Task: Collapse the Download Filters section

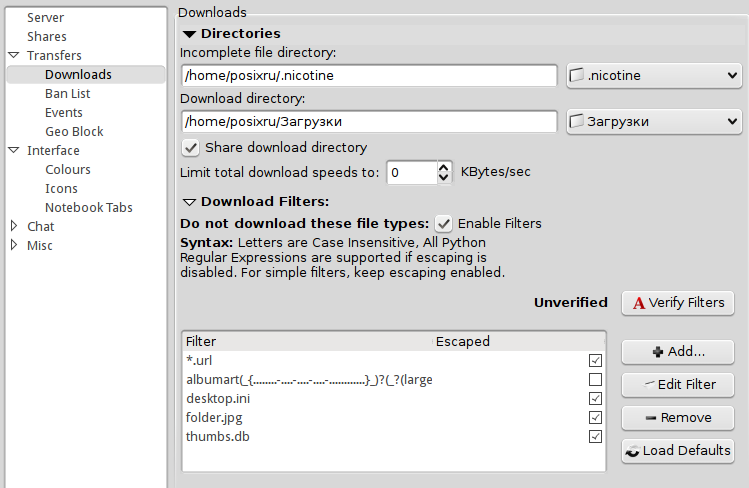Action: tap(189, 202)
